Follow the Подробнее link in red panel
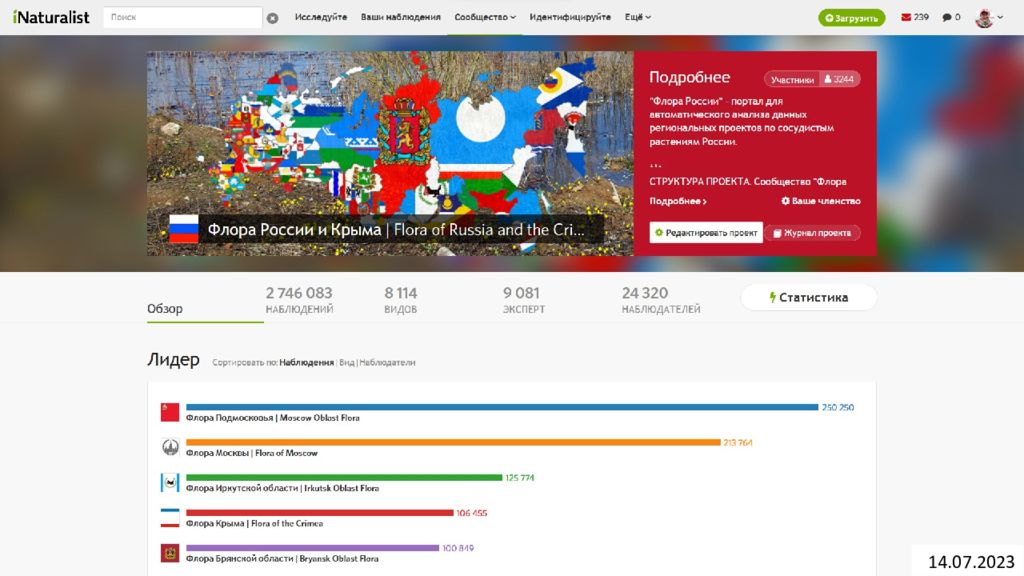The image size is (1024, 576). click(x=678, y=201)
